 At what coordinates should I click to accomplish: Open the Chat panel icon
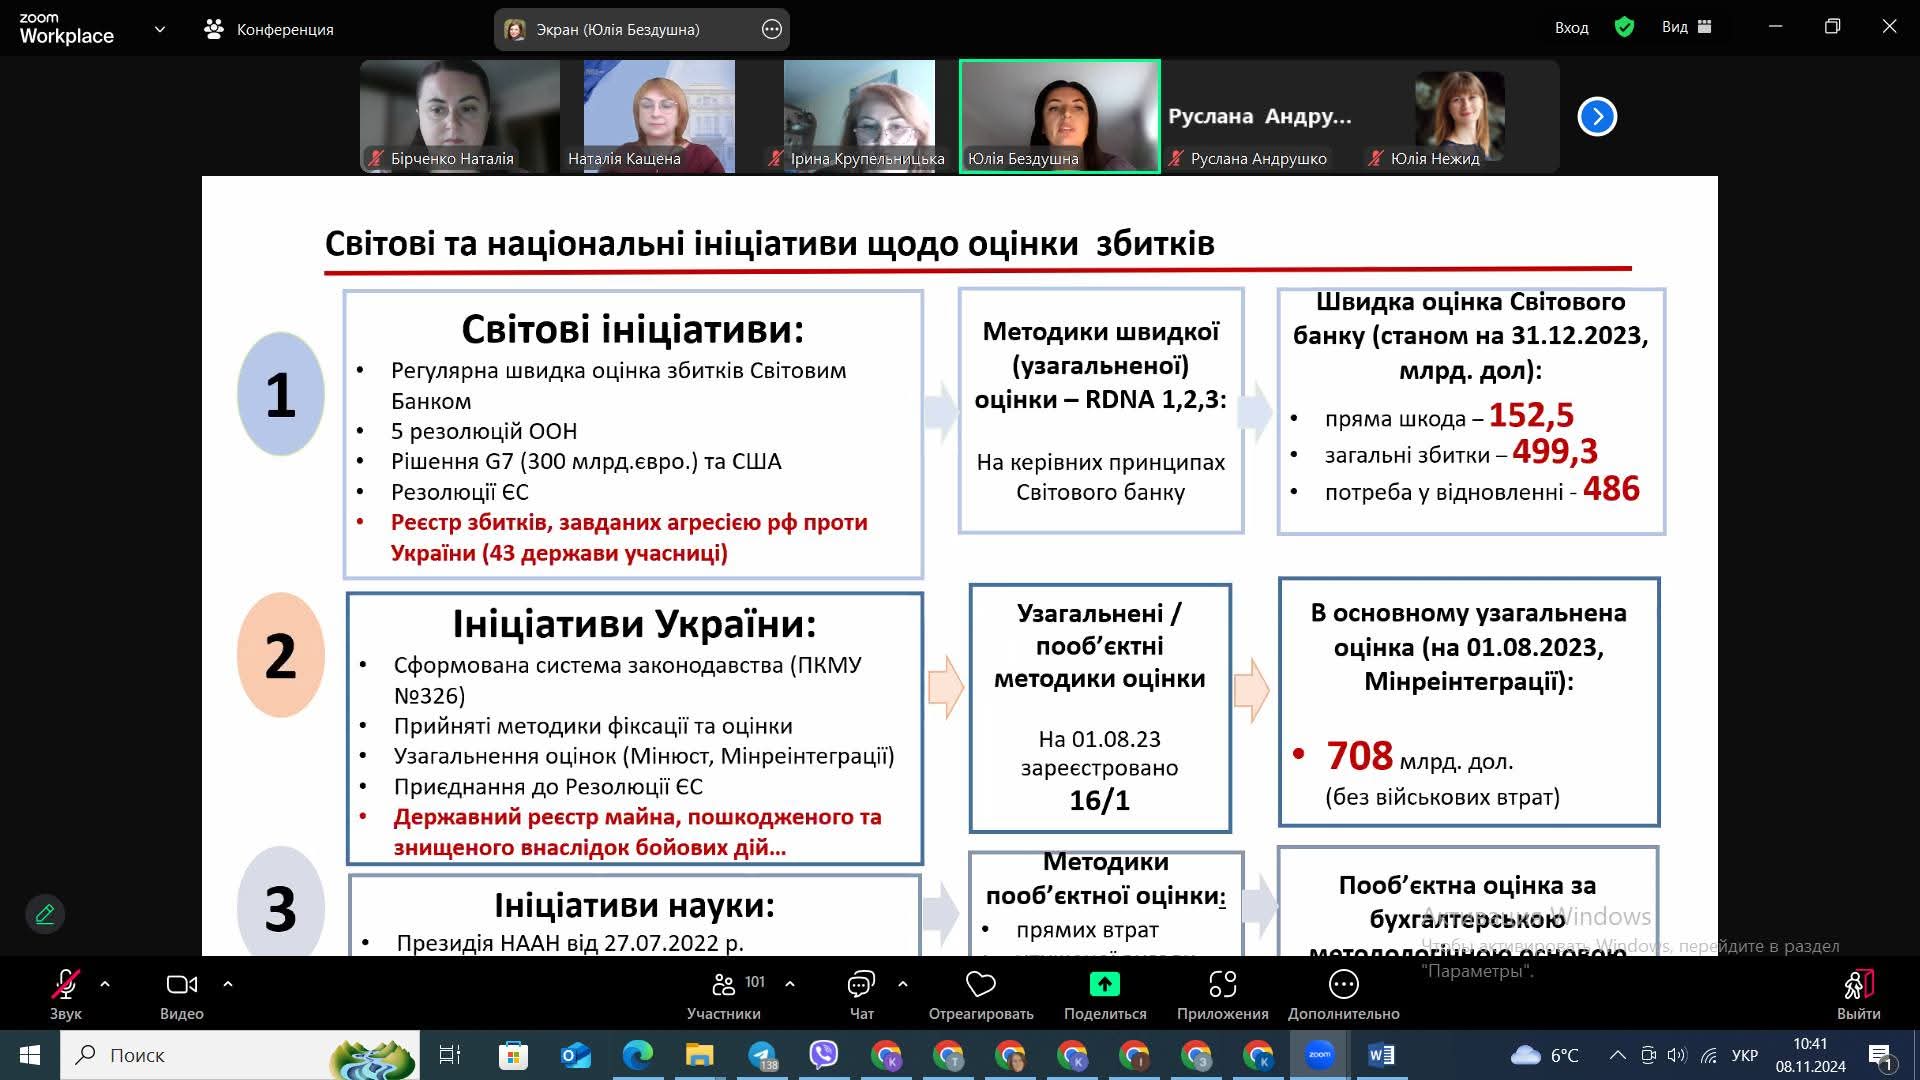[860, 985]
